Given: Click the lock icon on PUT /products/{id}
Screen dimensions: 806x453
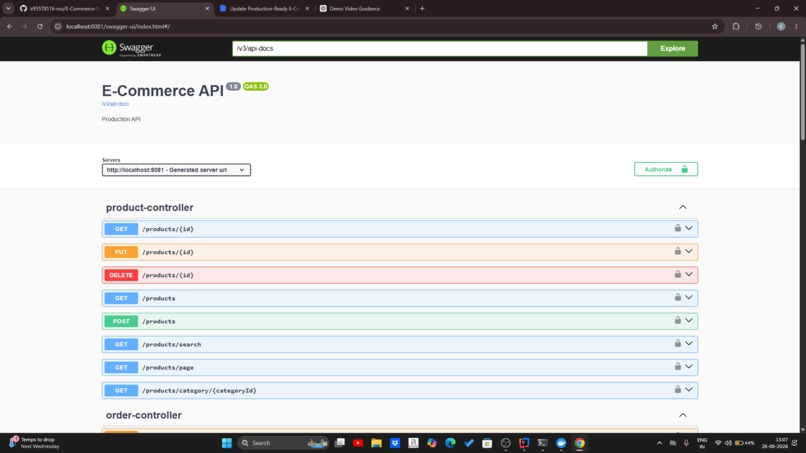Looking at the screenshot, I should tap(677, 251).
